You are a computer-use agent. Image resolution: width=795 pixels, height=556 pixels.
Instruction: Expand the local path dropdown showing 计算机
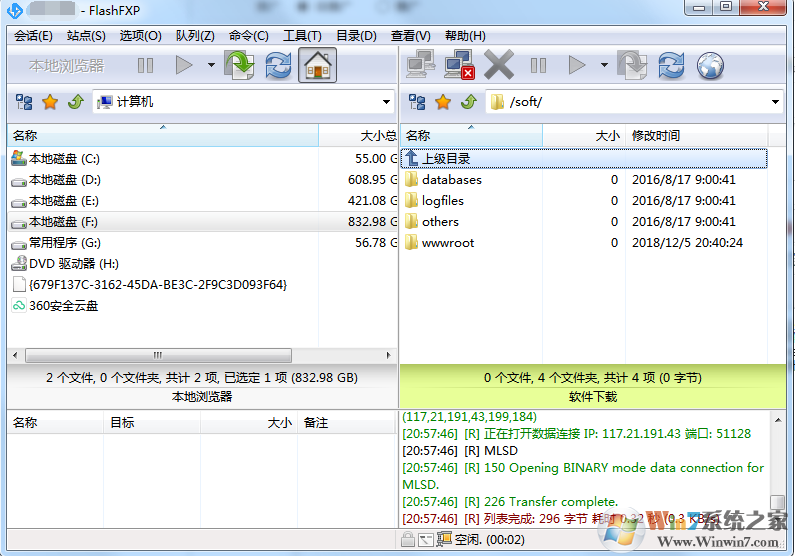point(386,102)
